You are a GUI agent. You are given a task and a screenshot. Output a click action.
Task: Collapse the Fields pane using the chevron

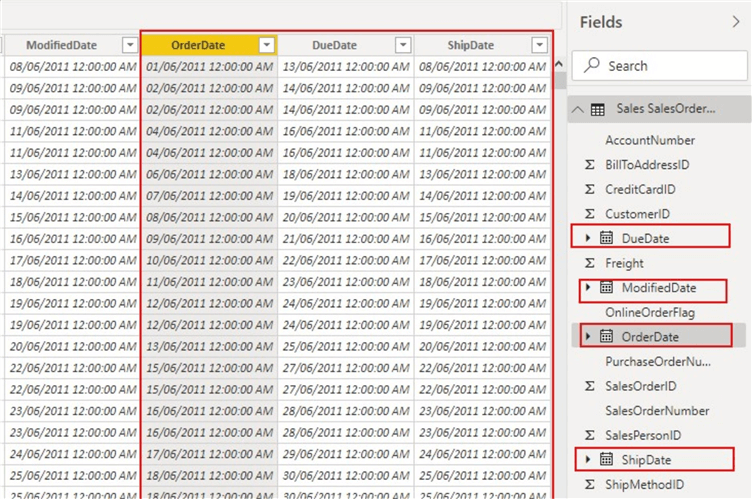(x=736, y=22)
